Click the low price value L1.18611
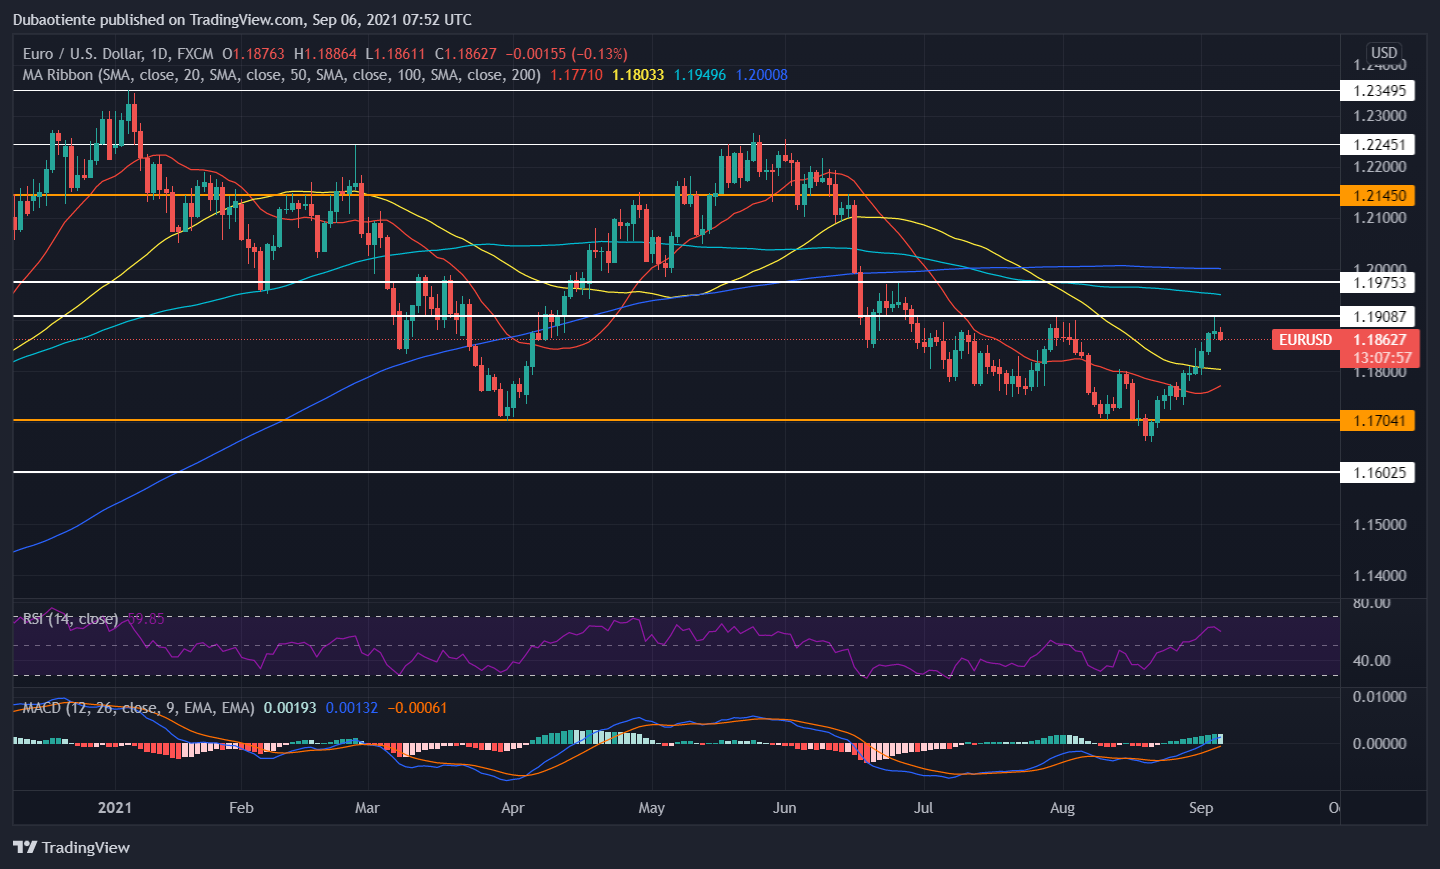1440x869 pixels. tap(395, 53)
